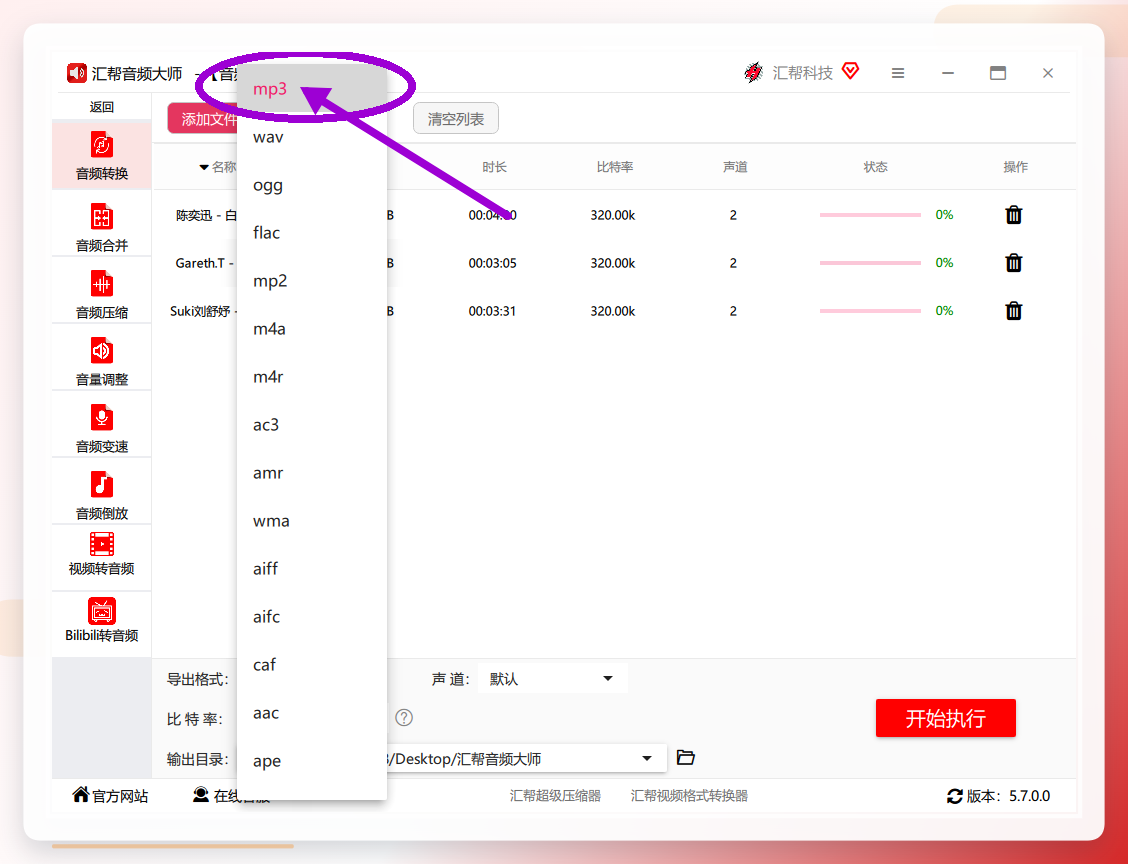
Task: Click the 开始执行 start button
Action: click(945, 718)
